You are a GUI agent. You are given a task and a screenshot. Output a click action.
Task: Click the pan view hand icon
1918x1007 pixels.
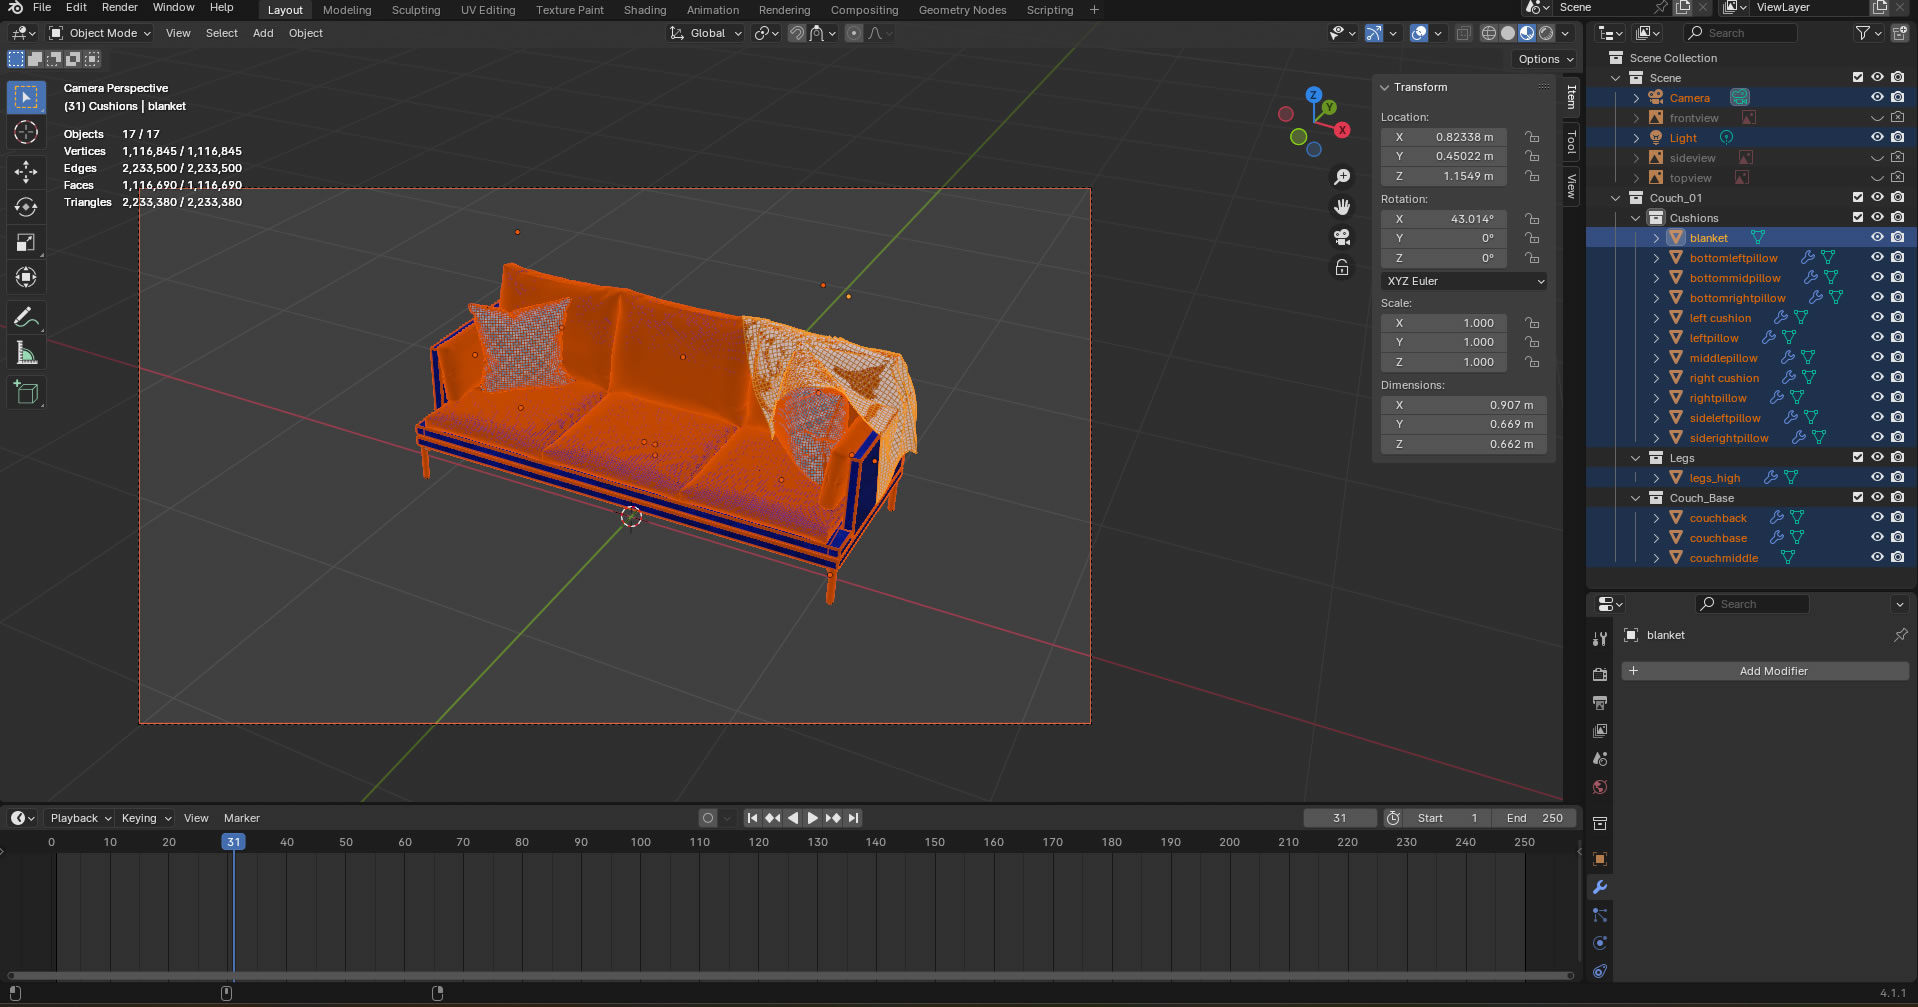1342,207
